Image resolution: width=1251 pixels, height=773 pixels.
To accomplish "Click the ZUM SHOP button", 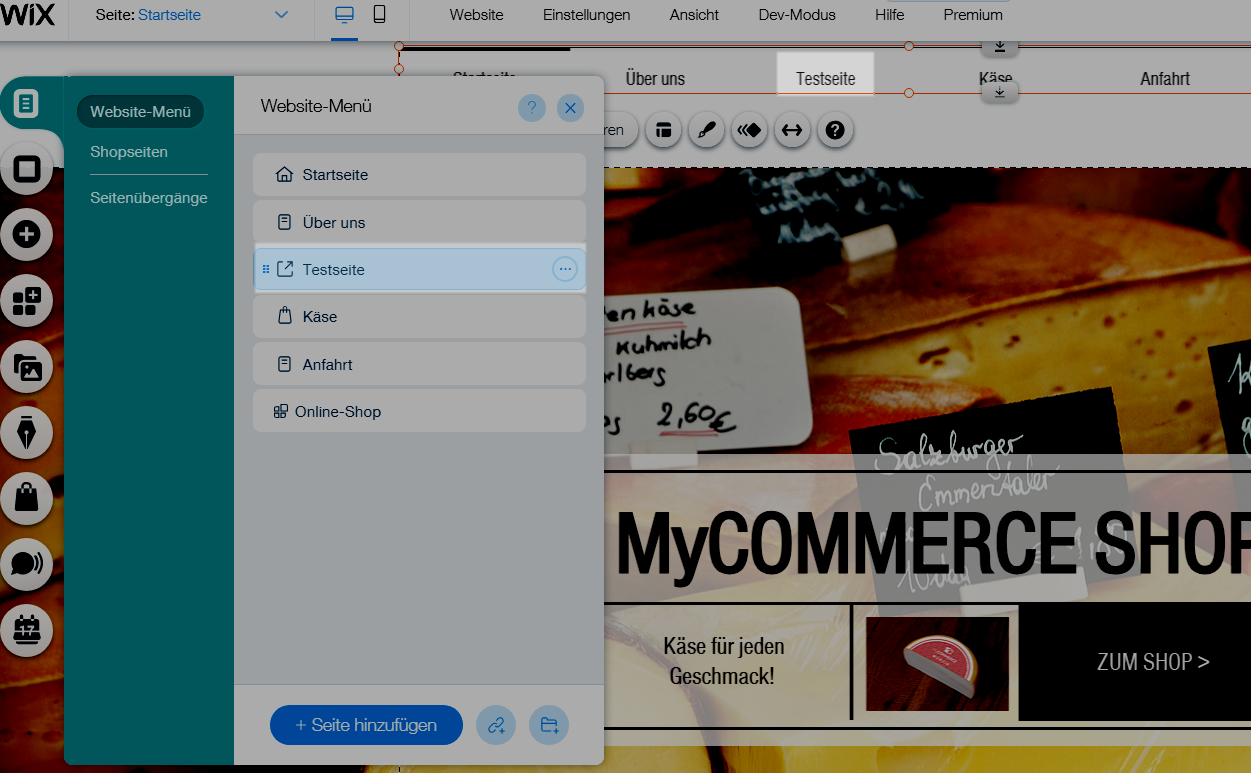I will (1153, 662).
